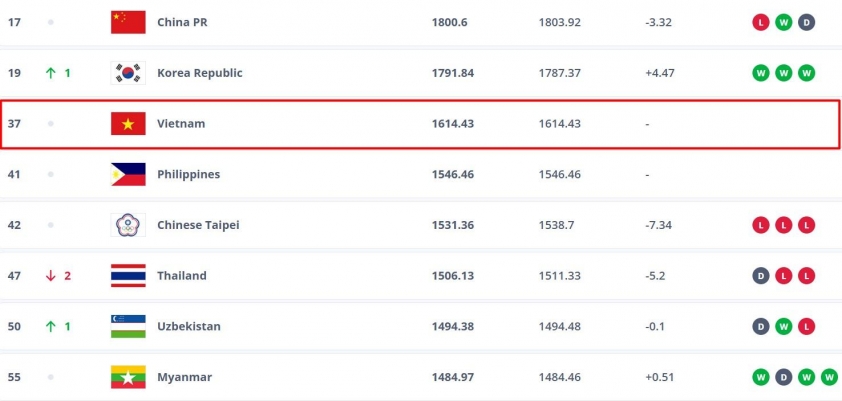
Task: Click the Vietnam flag icon
Action: 128,123
